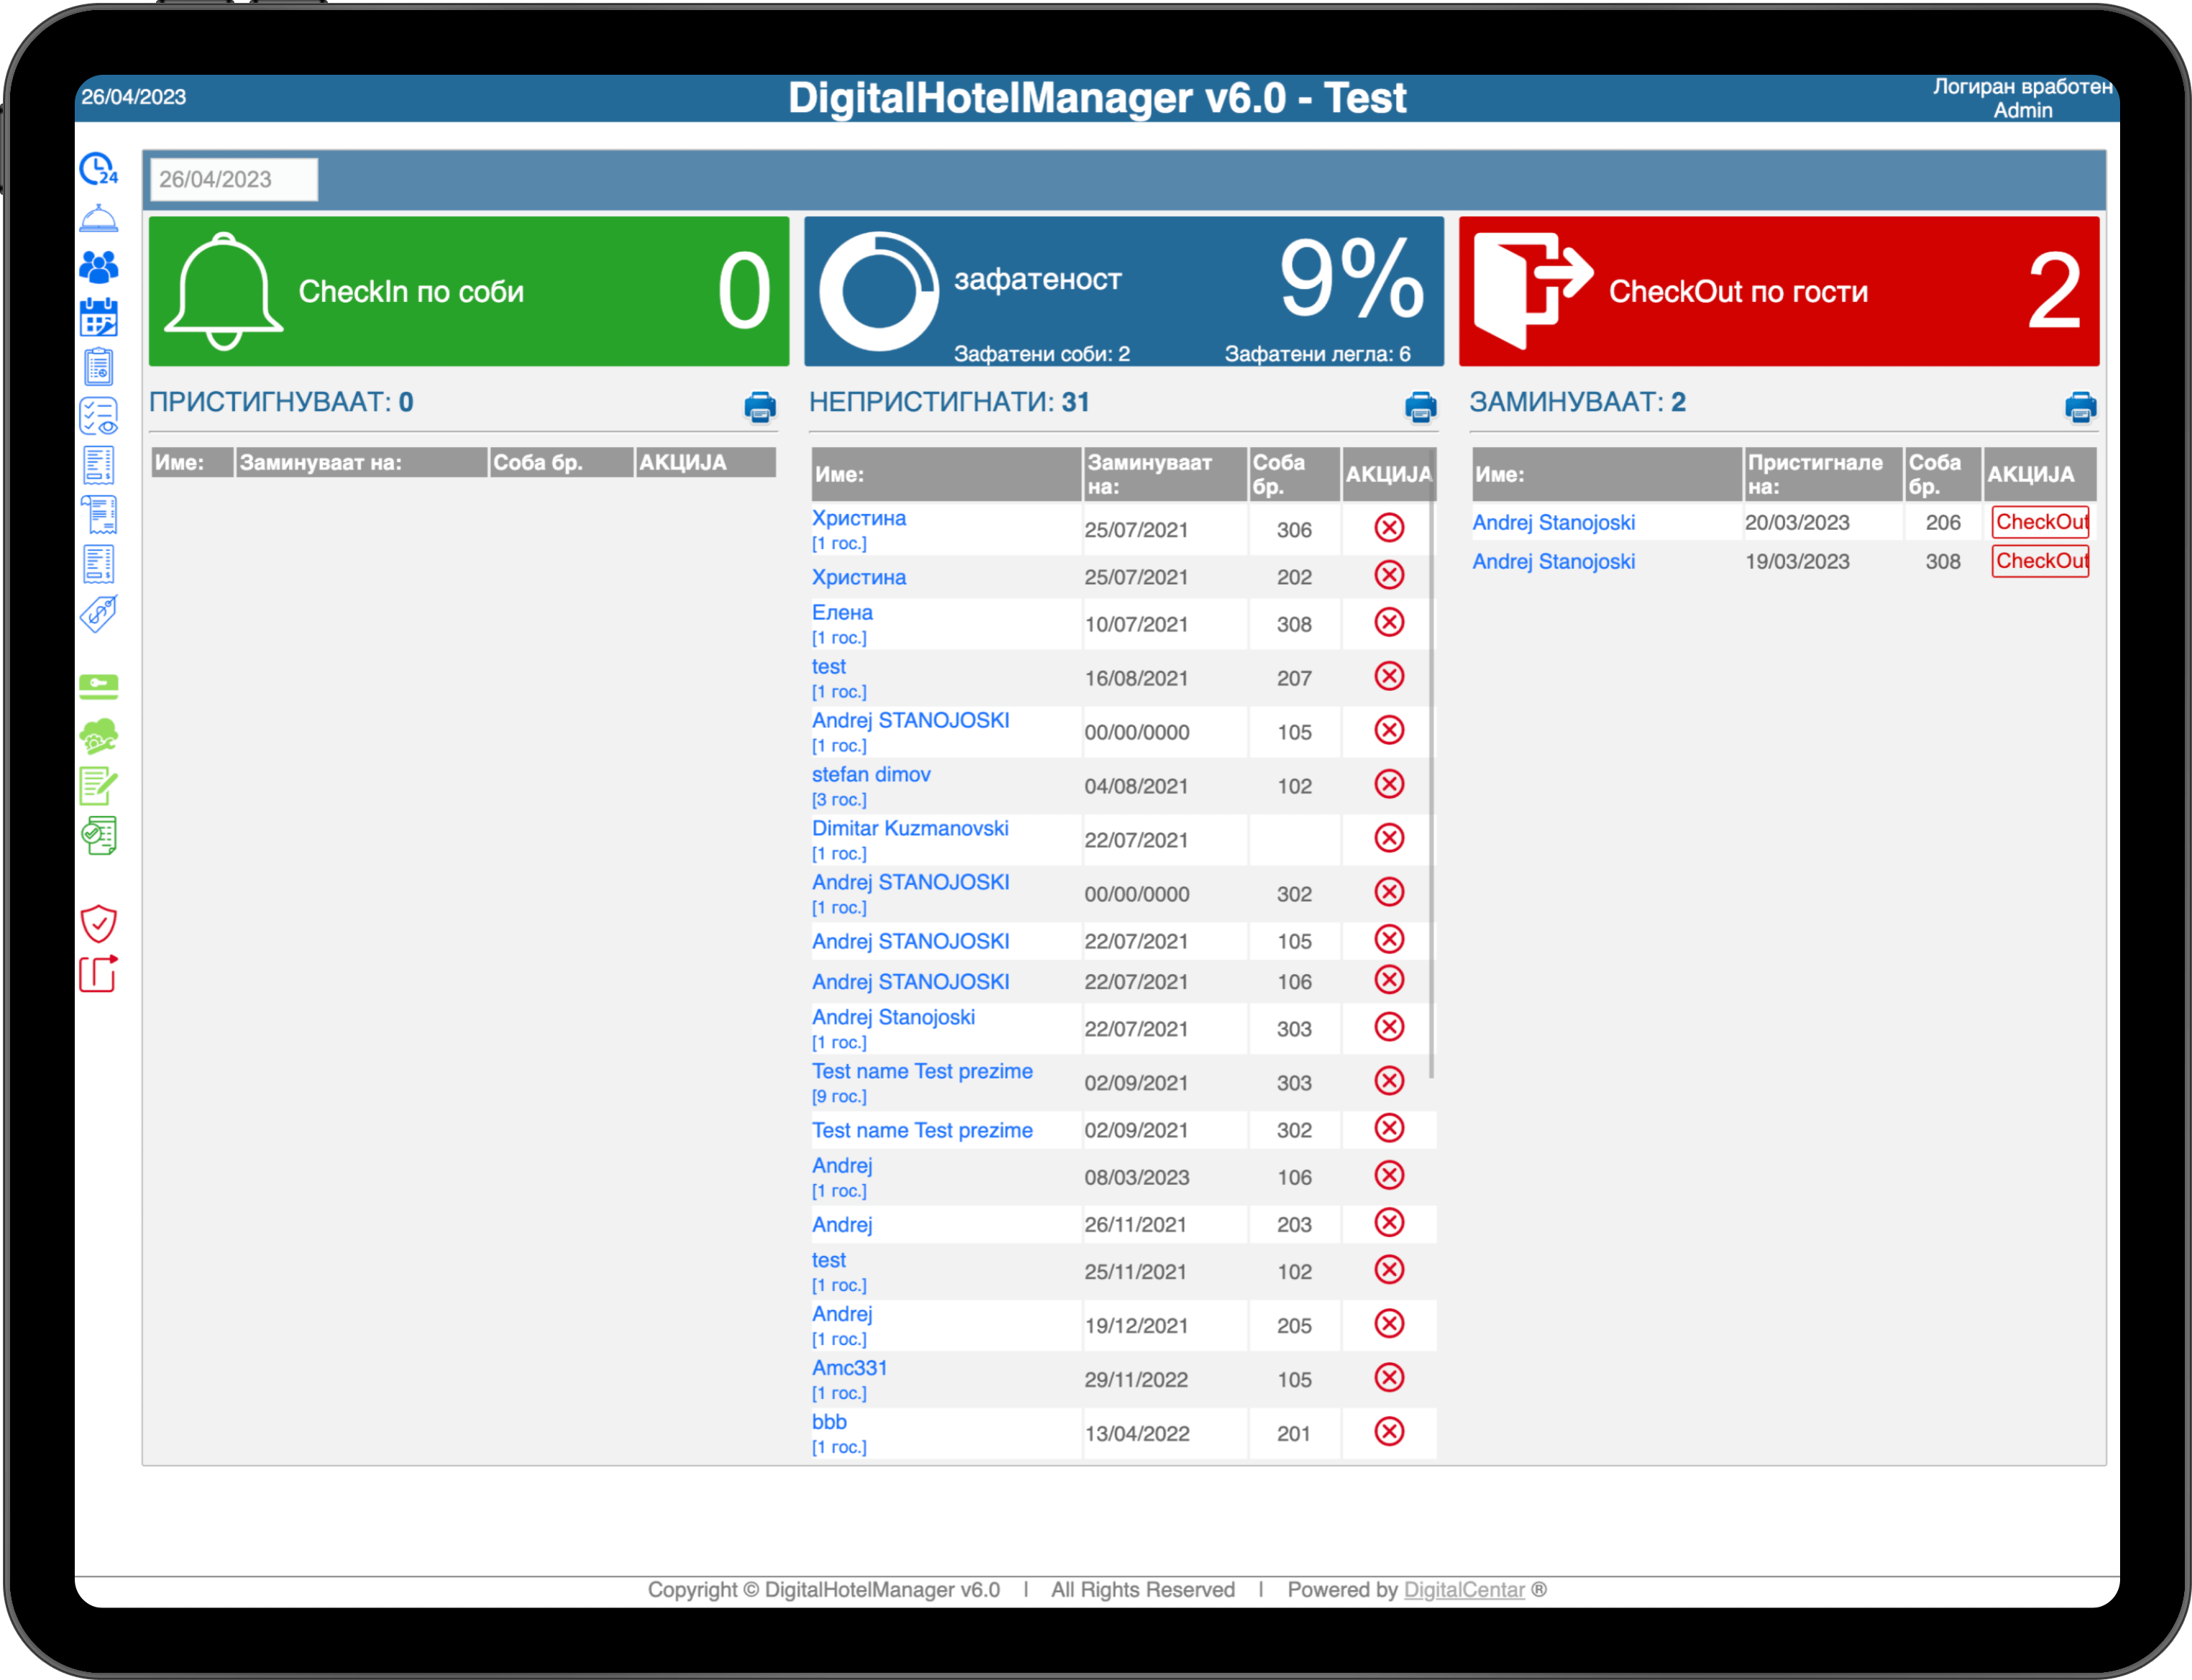Open the service bell reception icon
Image resolution: width=2192 pixels, height=1680 pixels.
tap(98, 219)
